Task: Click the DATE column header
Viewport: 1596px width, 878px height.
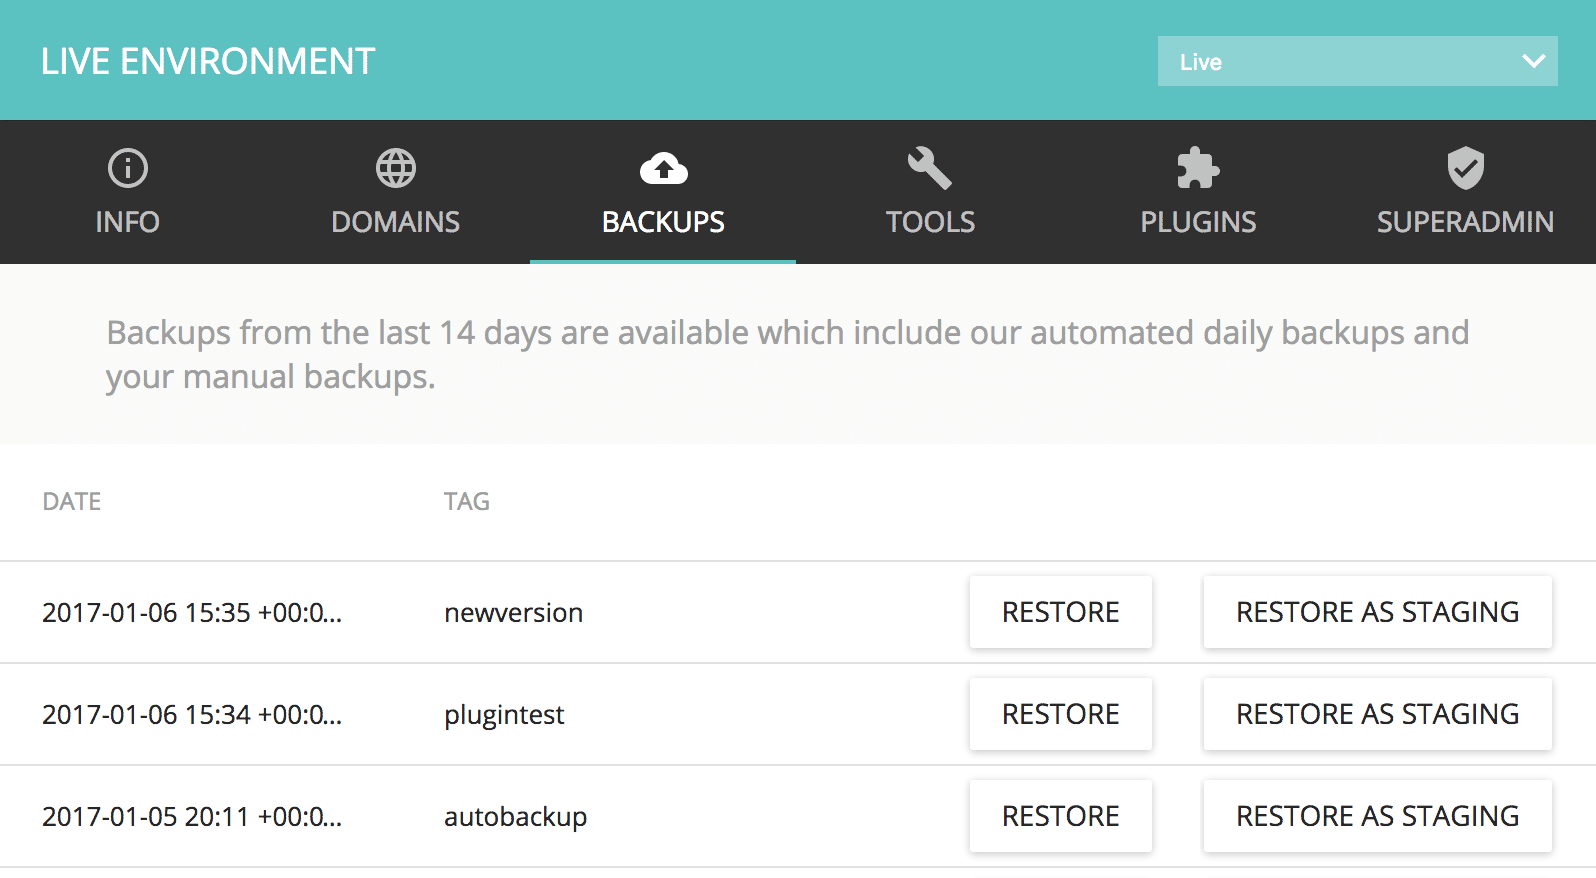Action: click(x=72, y=502)
